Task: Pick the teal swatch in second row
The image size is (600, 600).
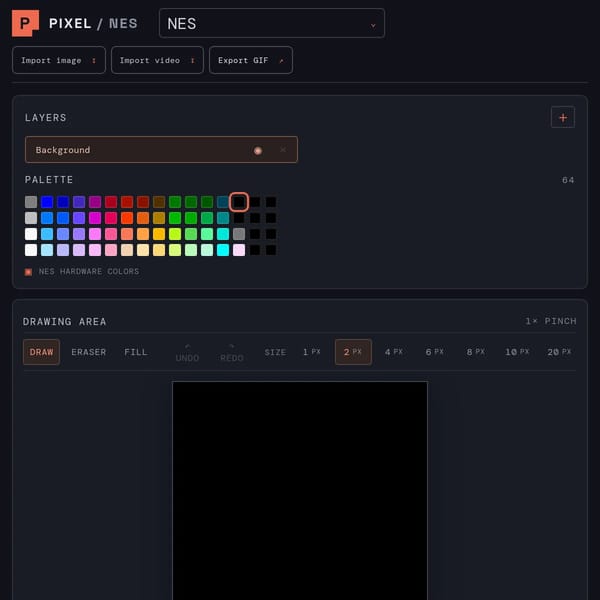Action: point(223,218)
